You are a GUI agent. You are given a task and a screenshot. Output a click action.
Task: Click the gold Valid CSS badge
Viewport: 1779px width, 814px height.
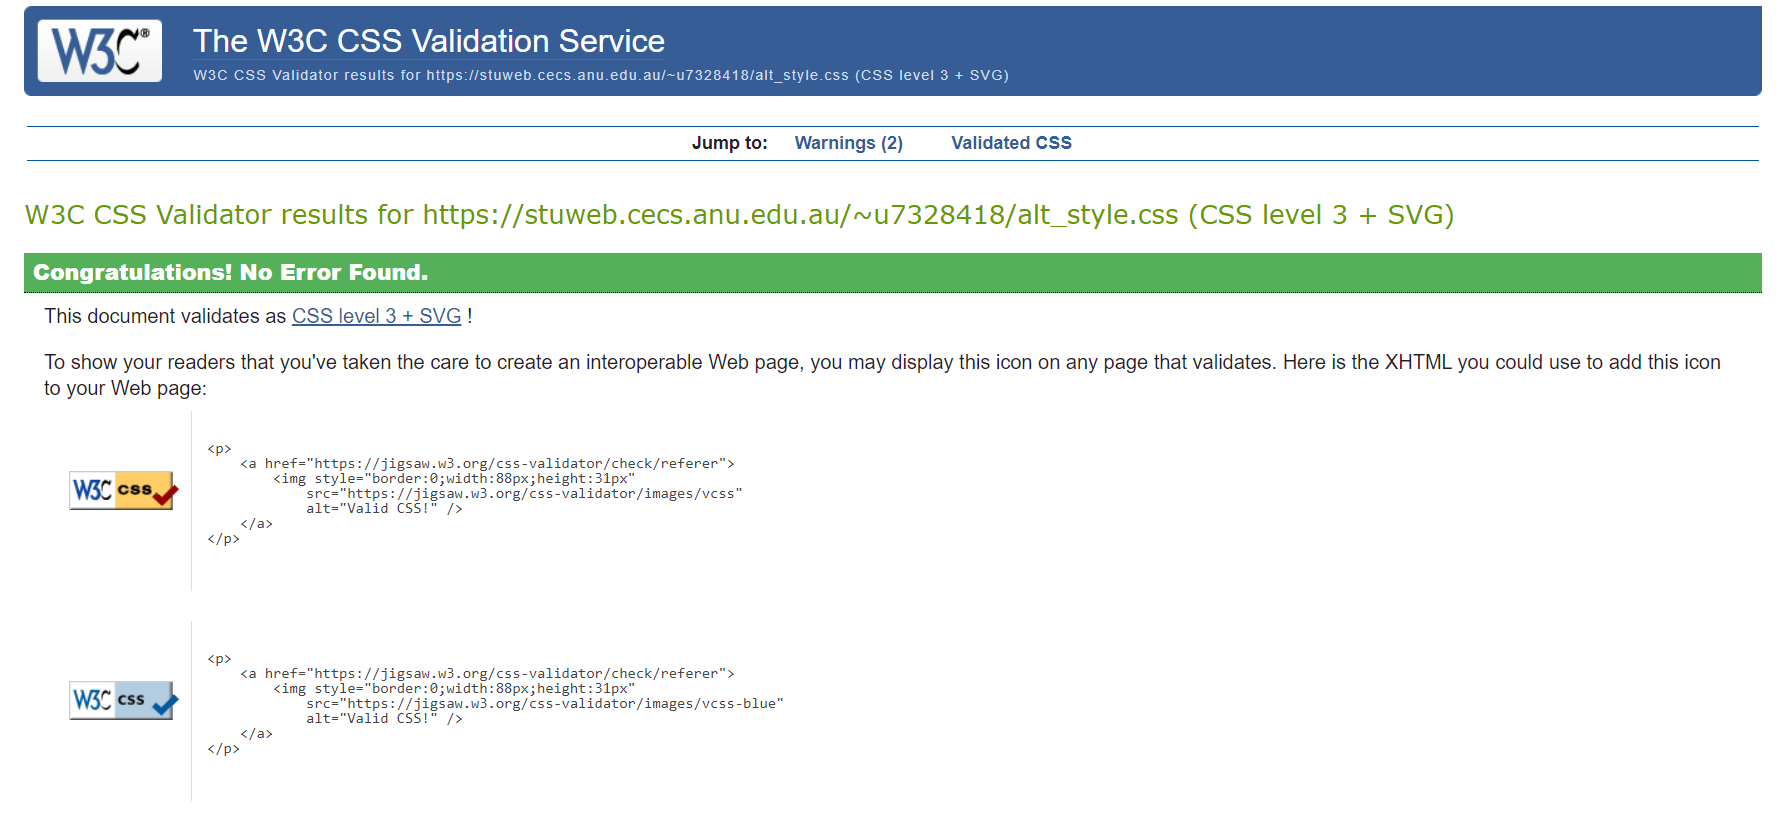124,490
